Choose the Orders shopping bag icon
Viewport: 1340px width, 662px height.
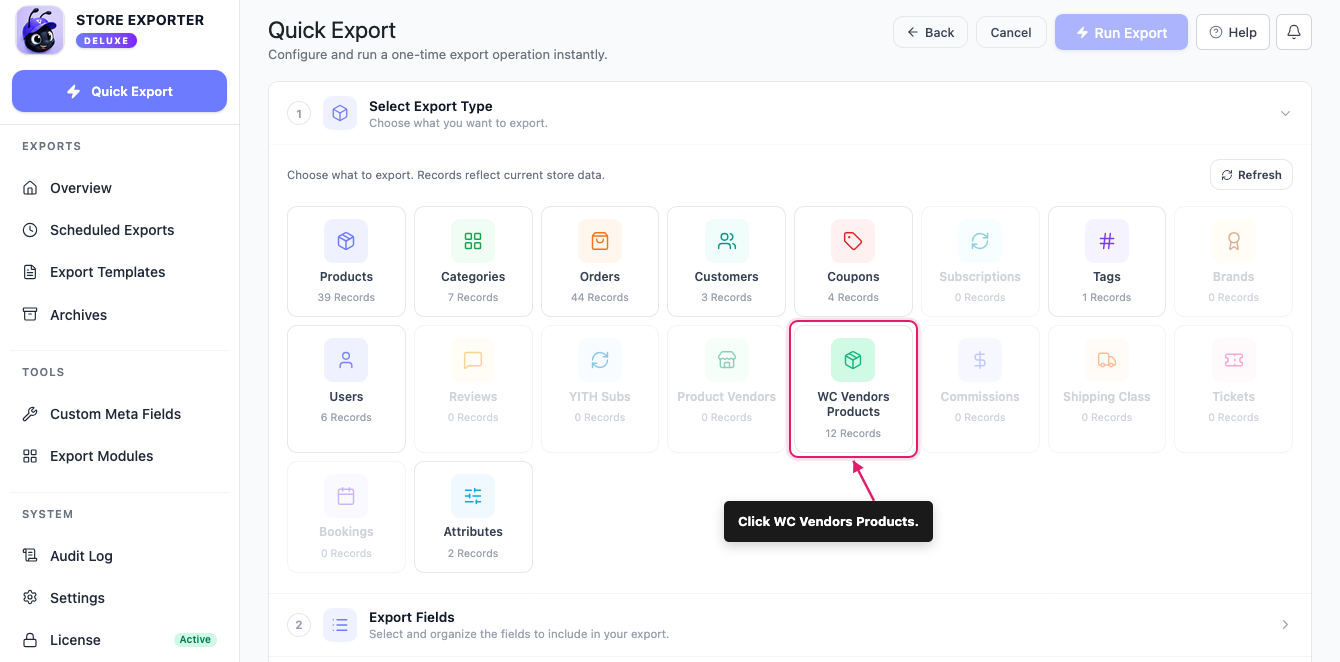click(600, 241)
